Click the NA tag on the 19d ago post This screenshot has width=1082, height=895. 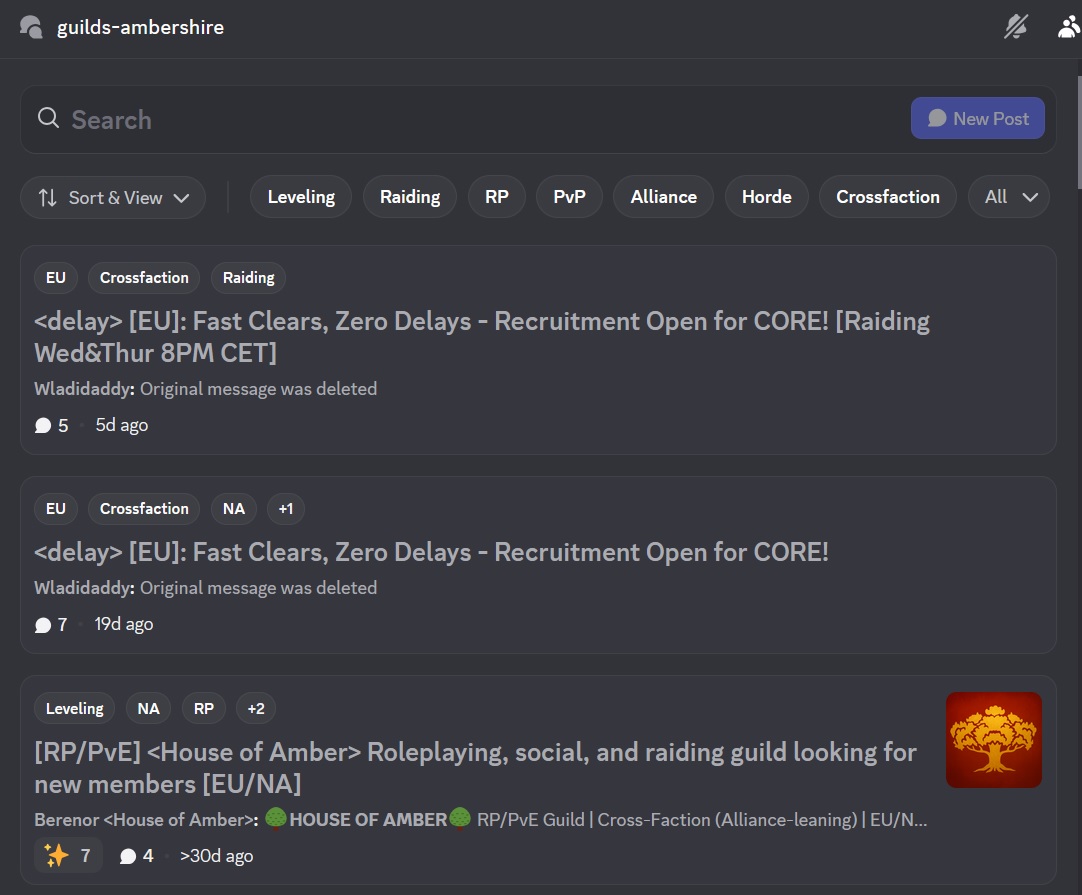coord(233,509)
